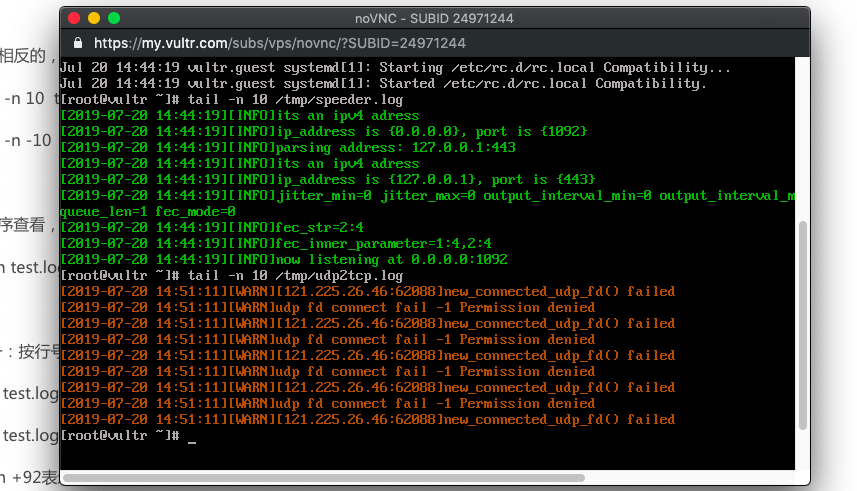Click the green zoom window button
Image resolution: width=857 pixels, height=491 pixels.
(x=114, y=19)
